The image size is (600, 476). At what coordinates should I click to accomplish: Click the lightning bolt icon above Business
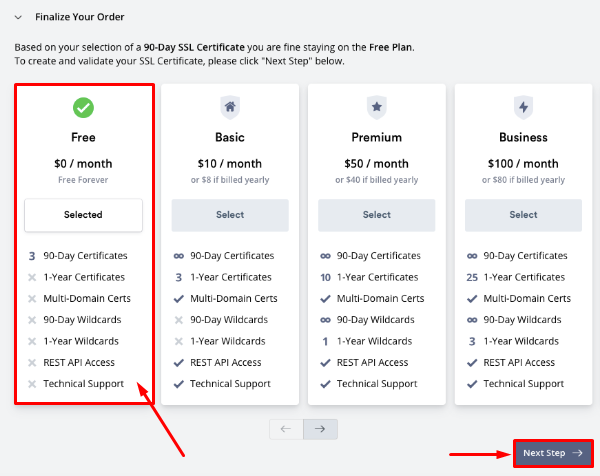point(523,107)
